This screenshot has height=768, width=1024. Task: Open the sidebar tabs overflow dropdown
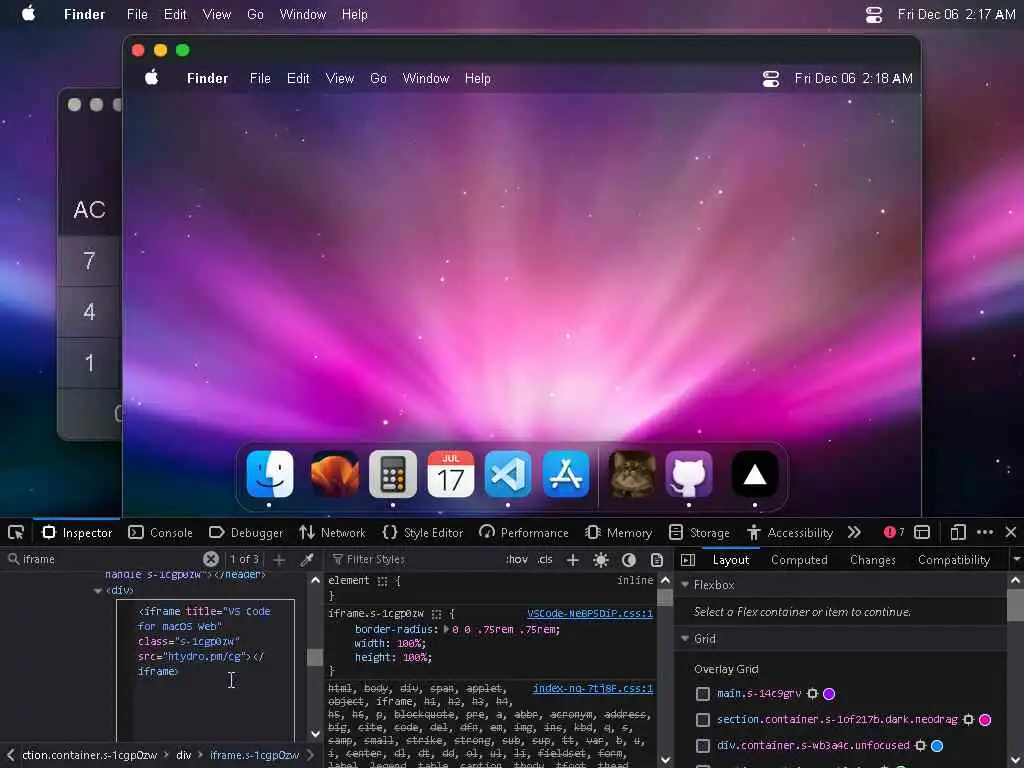tap(1016, 560)
